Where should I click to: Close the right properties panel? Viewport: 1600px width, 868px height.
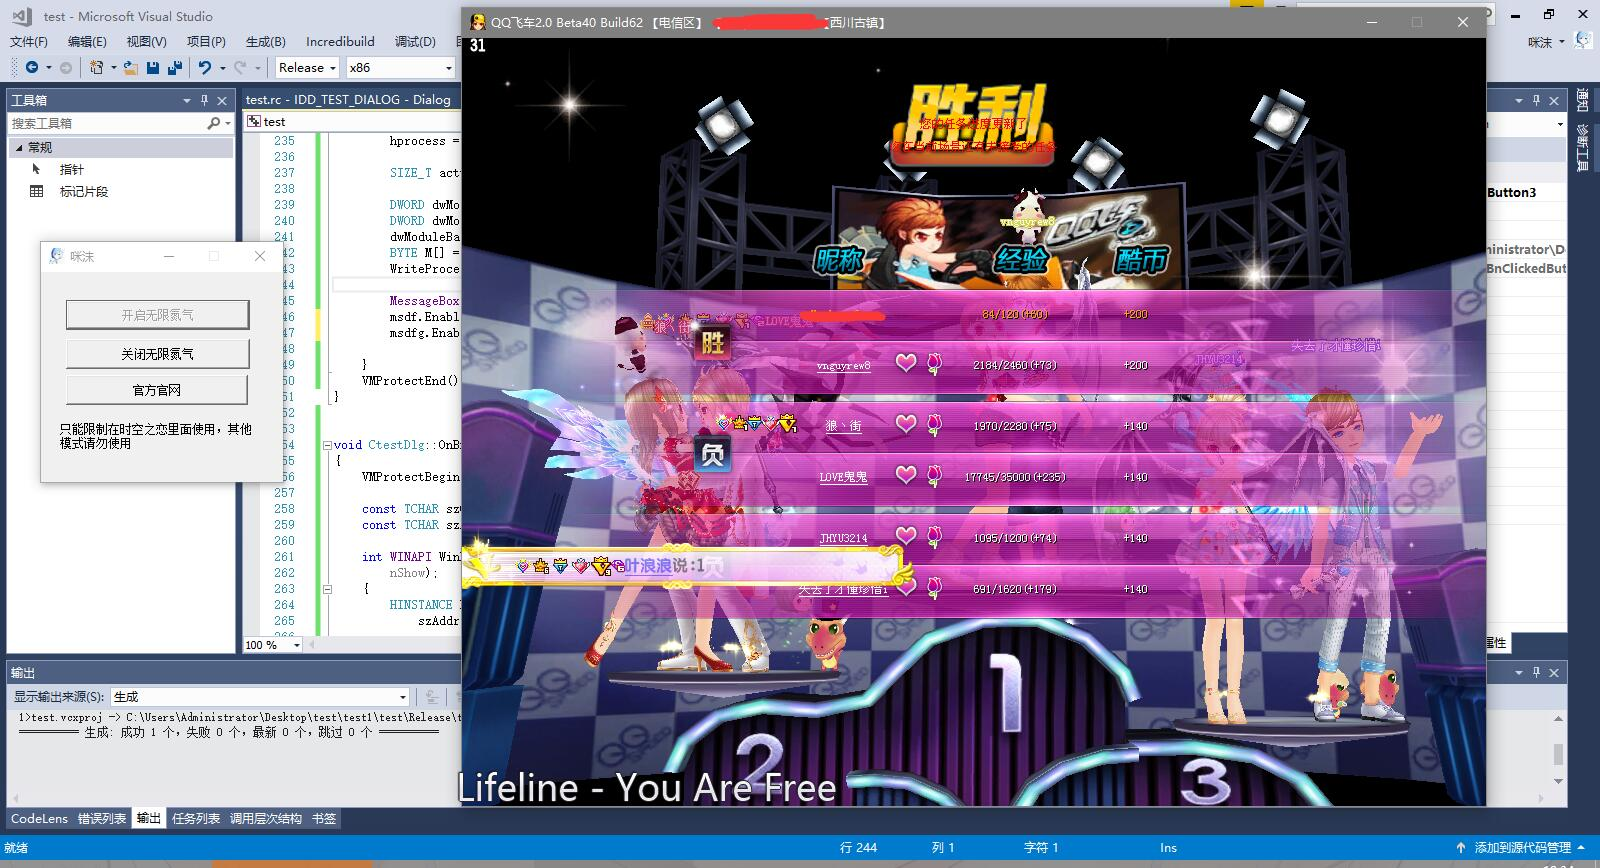point(1554,100)
